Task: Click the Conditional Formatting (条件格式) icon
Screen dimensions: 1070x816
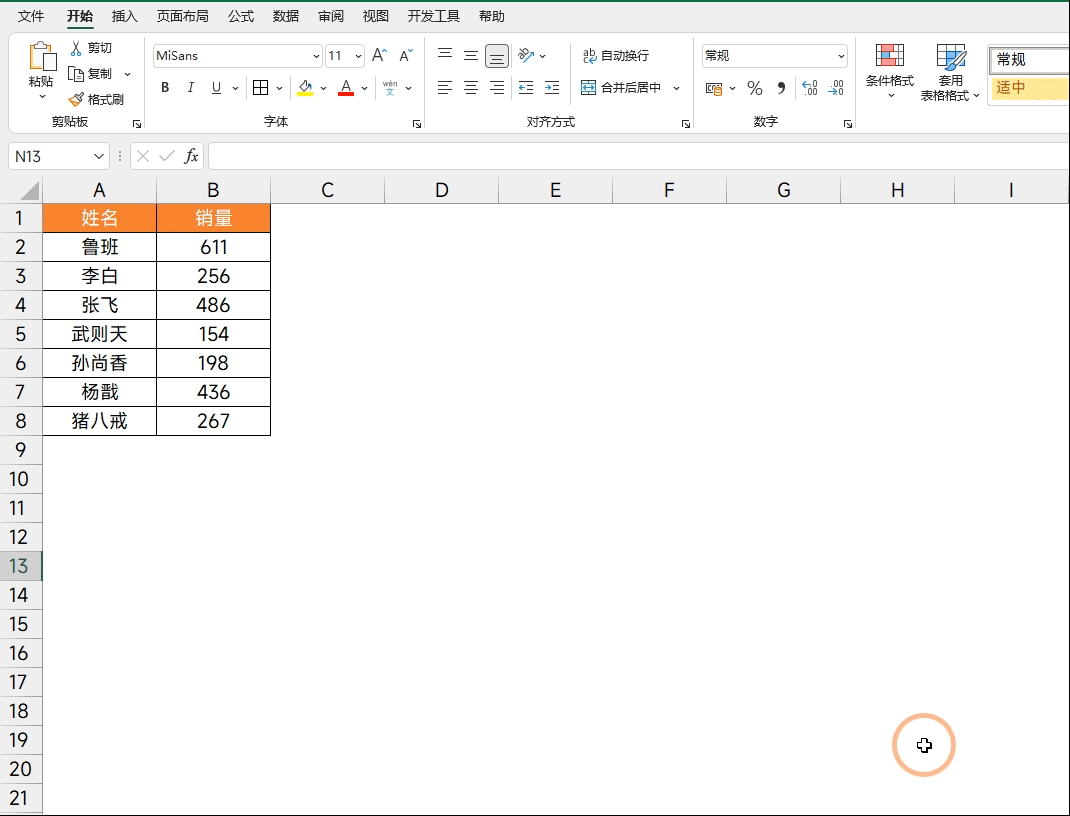Action: pos(889,57)
